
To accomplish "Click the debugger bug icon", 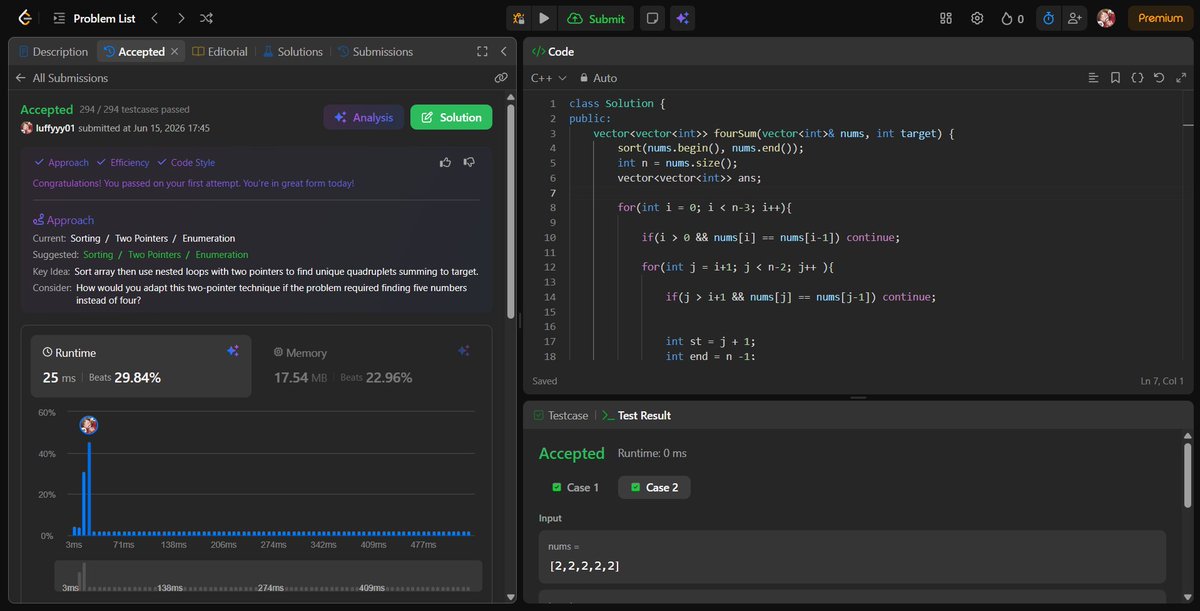I will 518,18.
